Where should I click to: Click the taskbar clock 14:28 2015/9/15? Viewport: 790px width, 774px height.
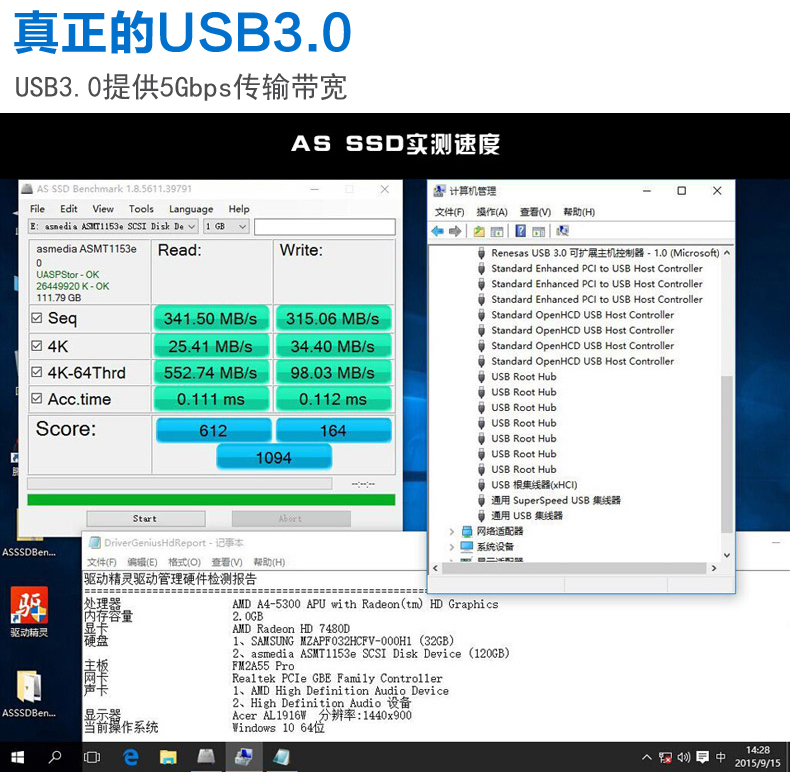pyautogui.click(x=757, y=757)
